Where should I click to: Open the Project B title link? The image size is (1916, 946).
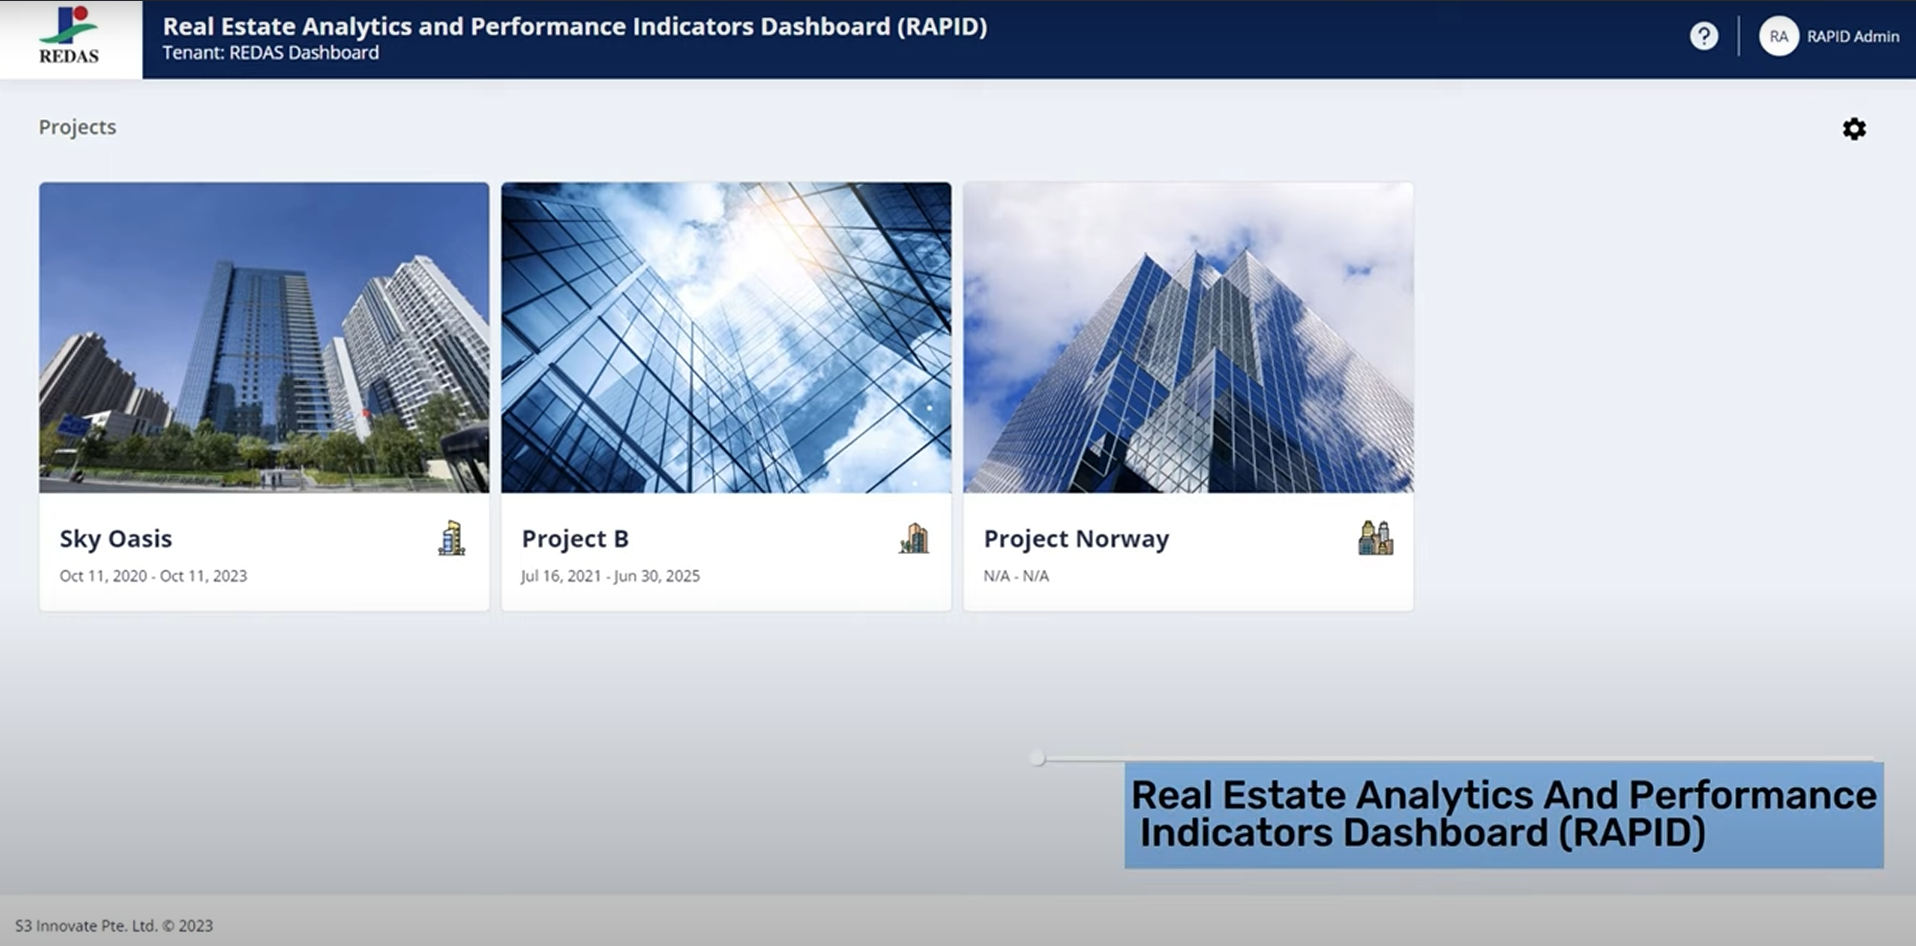[x=575, y=539]
